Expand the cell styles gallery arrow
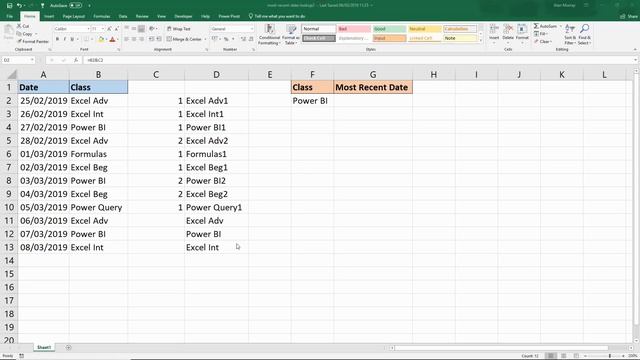This screenshot has width=640, height=360. [x=480, y=40]
